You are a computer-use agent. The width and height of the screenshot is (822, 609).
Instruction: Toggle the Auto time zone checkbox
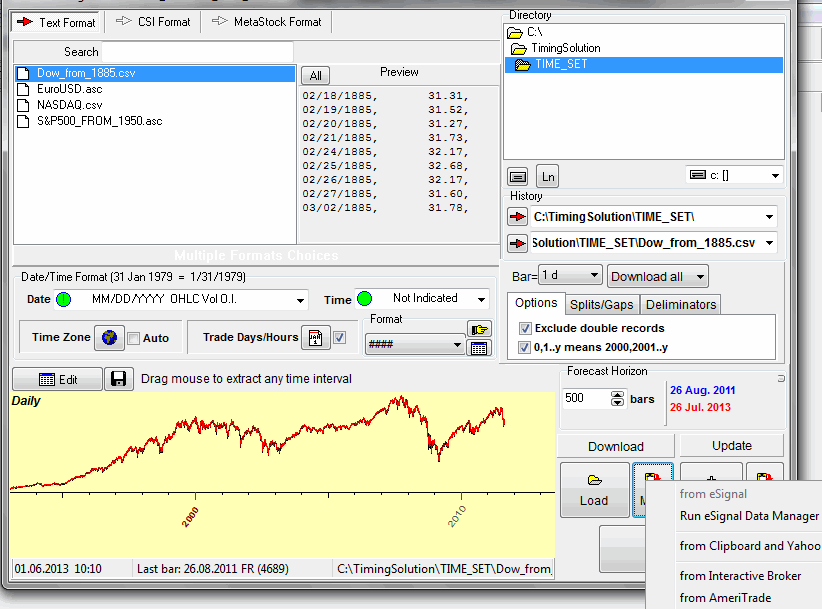pos(134,338)
